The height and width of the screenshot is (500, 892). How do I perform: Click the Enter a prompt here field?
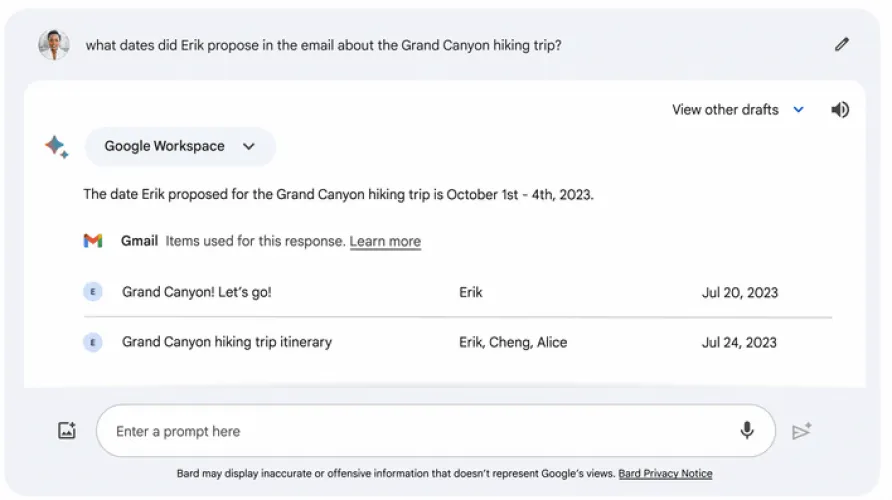point(420,431)
